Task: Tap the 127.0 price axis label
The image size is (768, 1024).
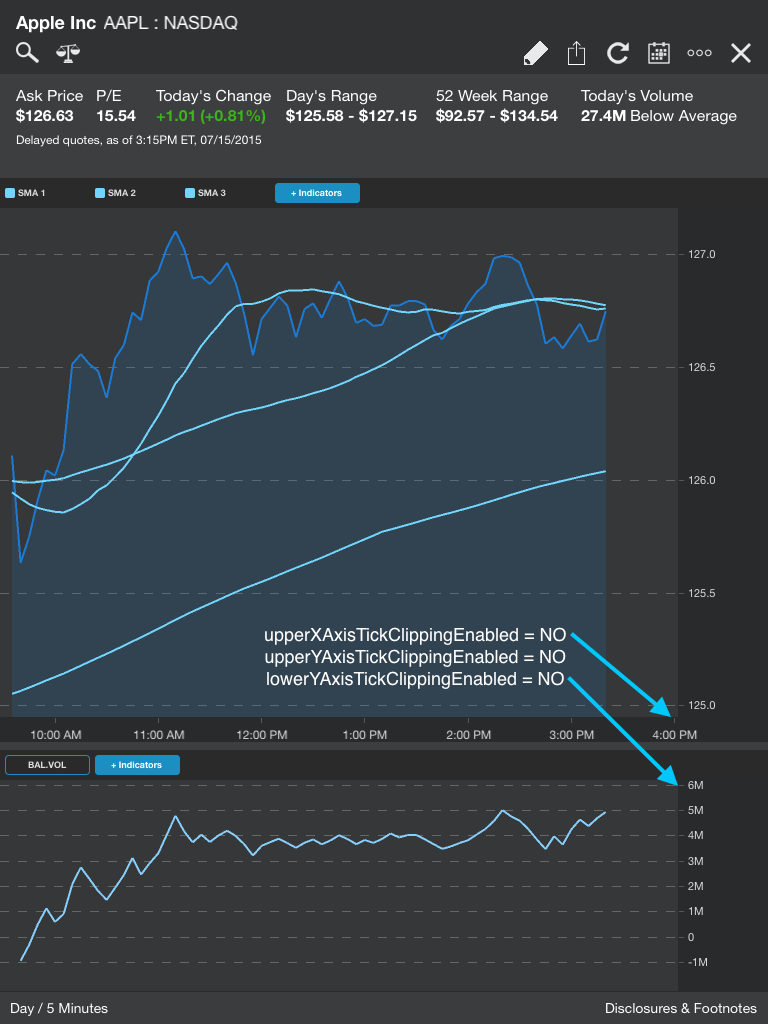Action: click(x=701, y=254)
